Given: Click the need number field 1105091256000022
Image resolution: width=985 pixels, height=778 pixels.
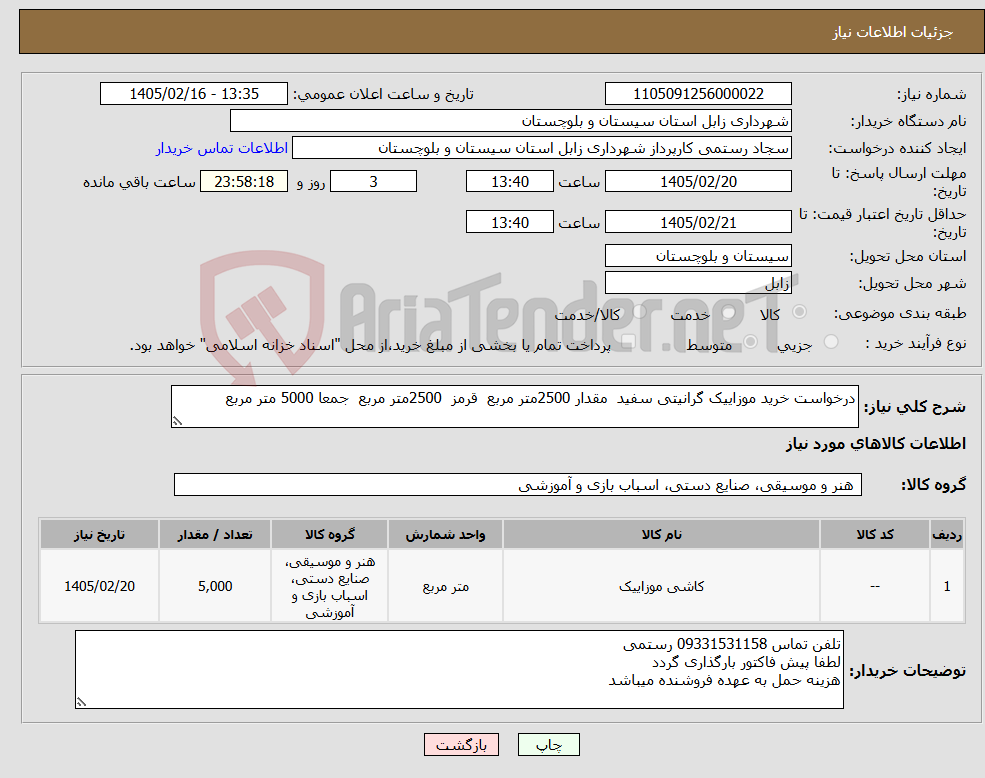Looking at the screenshot, I should [x=698, y=94].
